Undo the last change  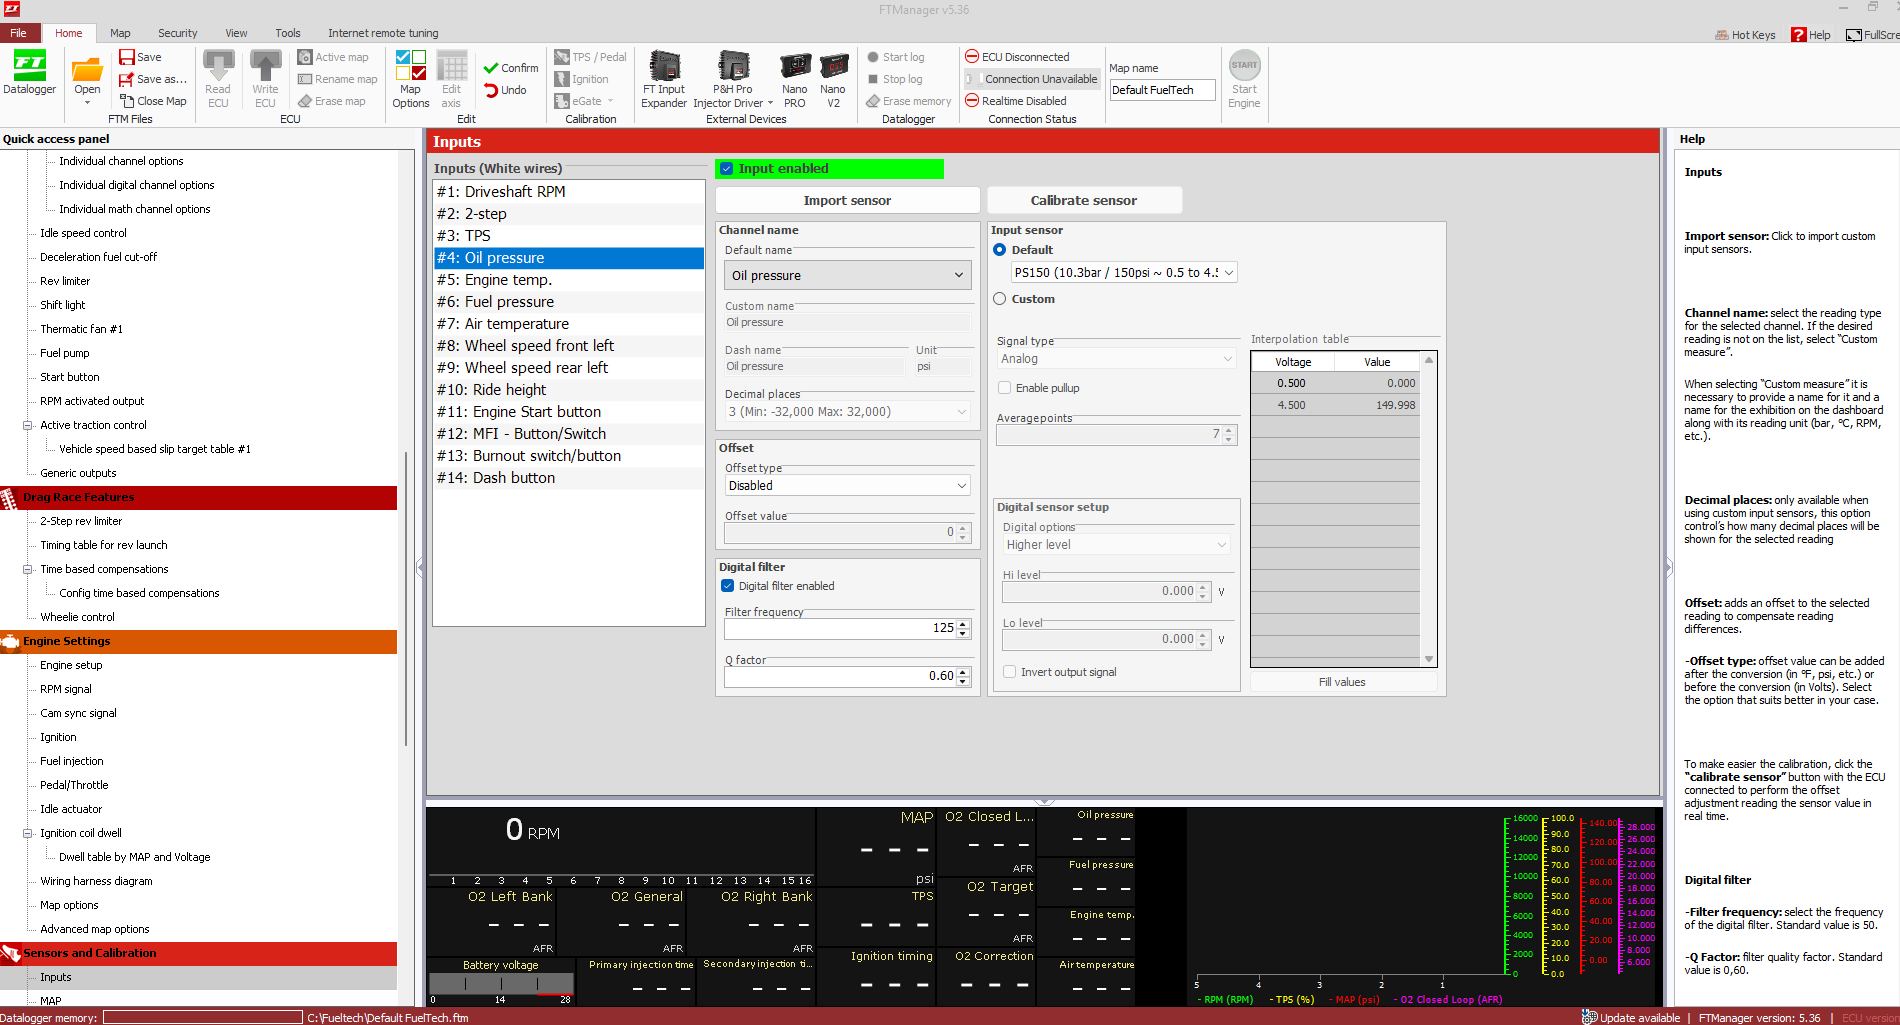505,90
